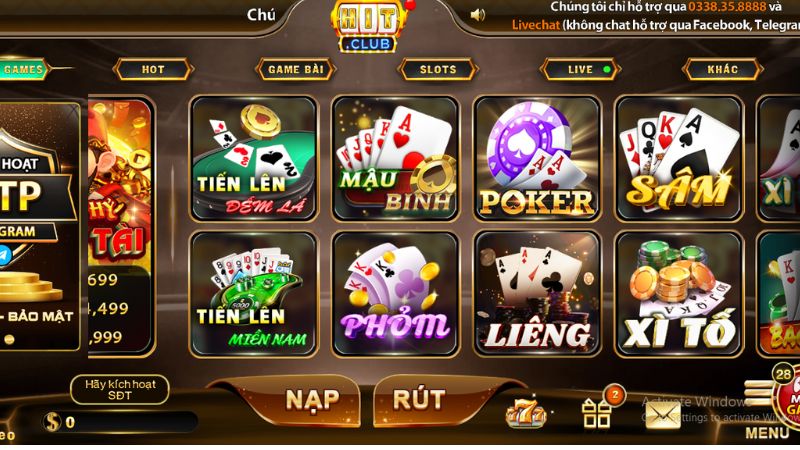This screenshot has width=800, height=450.
Task: Open the Poker game tile
Action: (537, 159)
